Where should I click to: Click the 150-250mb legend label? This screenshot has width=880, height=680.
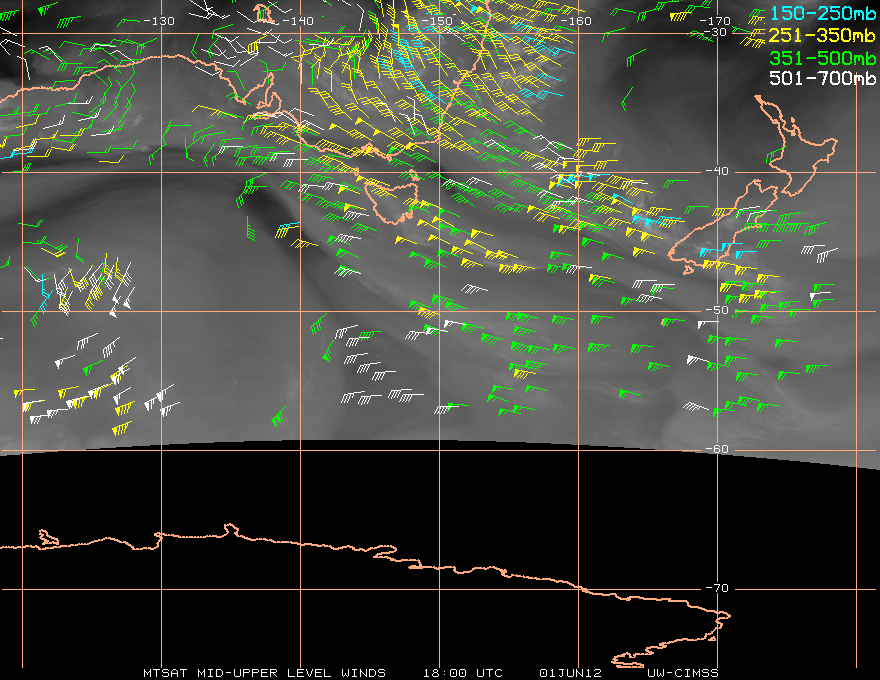point(822,14)
